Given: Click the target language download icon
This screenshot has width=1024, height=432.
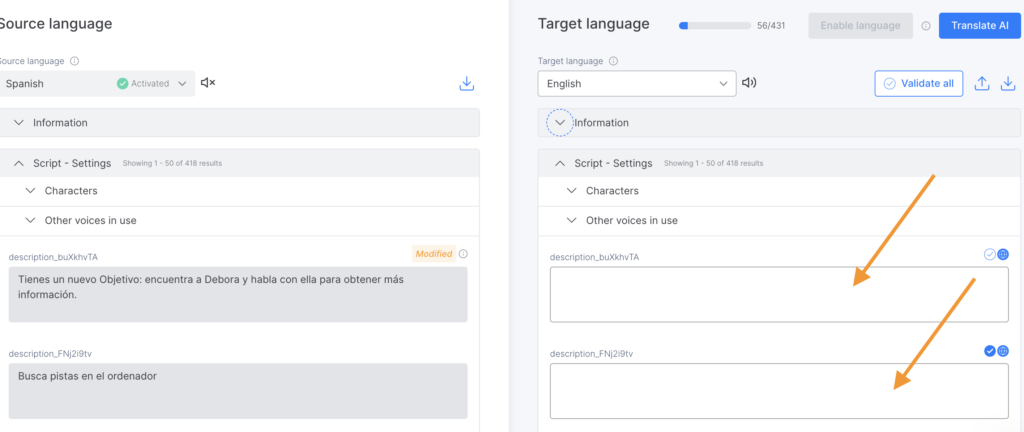Looking at the screenshot, I should point(1007,84).
